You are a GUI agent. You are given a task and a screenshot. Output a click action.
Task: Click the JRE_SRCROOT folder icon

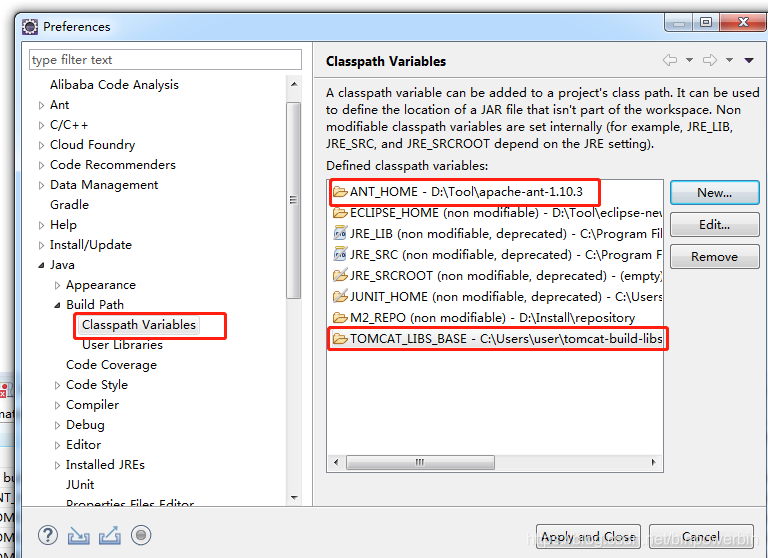(340, 275)
